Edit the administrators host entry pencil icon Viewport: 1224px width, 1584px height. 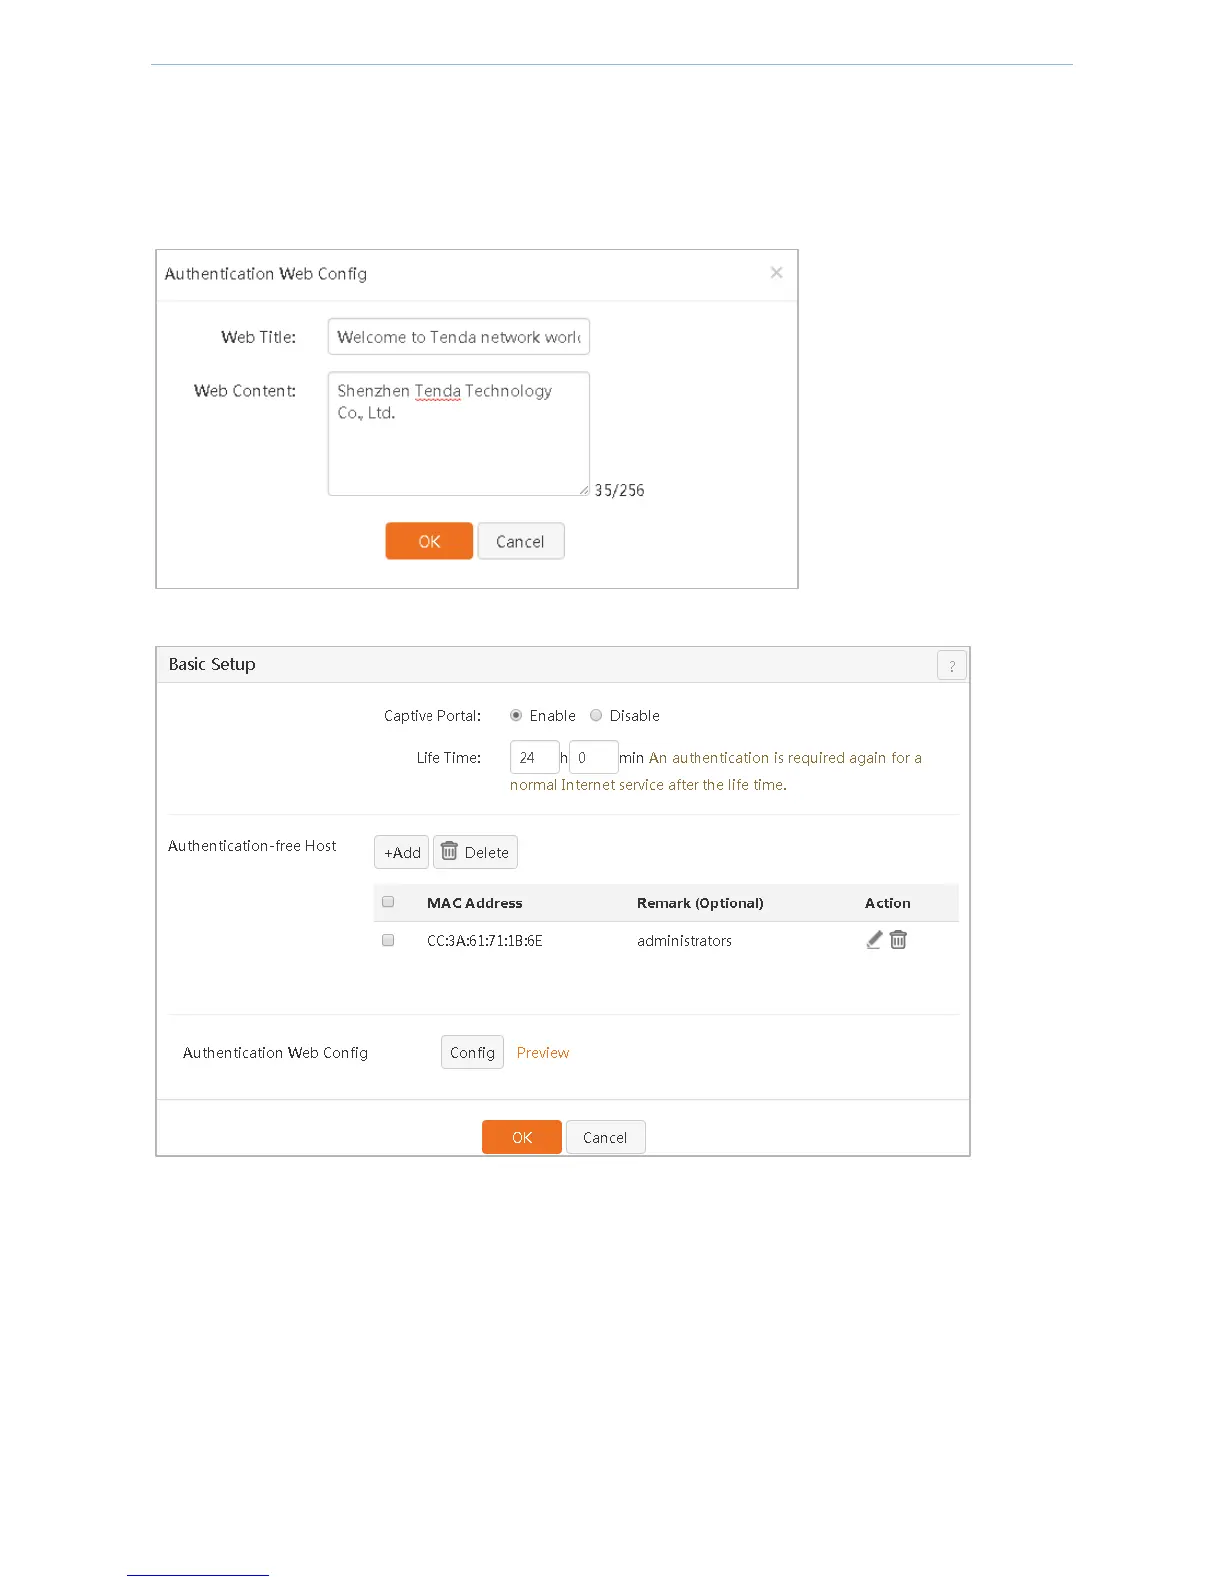click(x=874, y=939)
